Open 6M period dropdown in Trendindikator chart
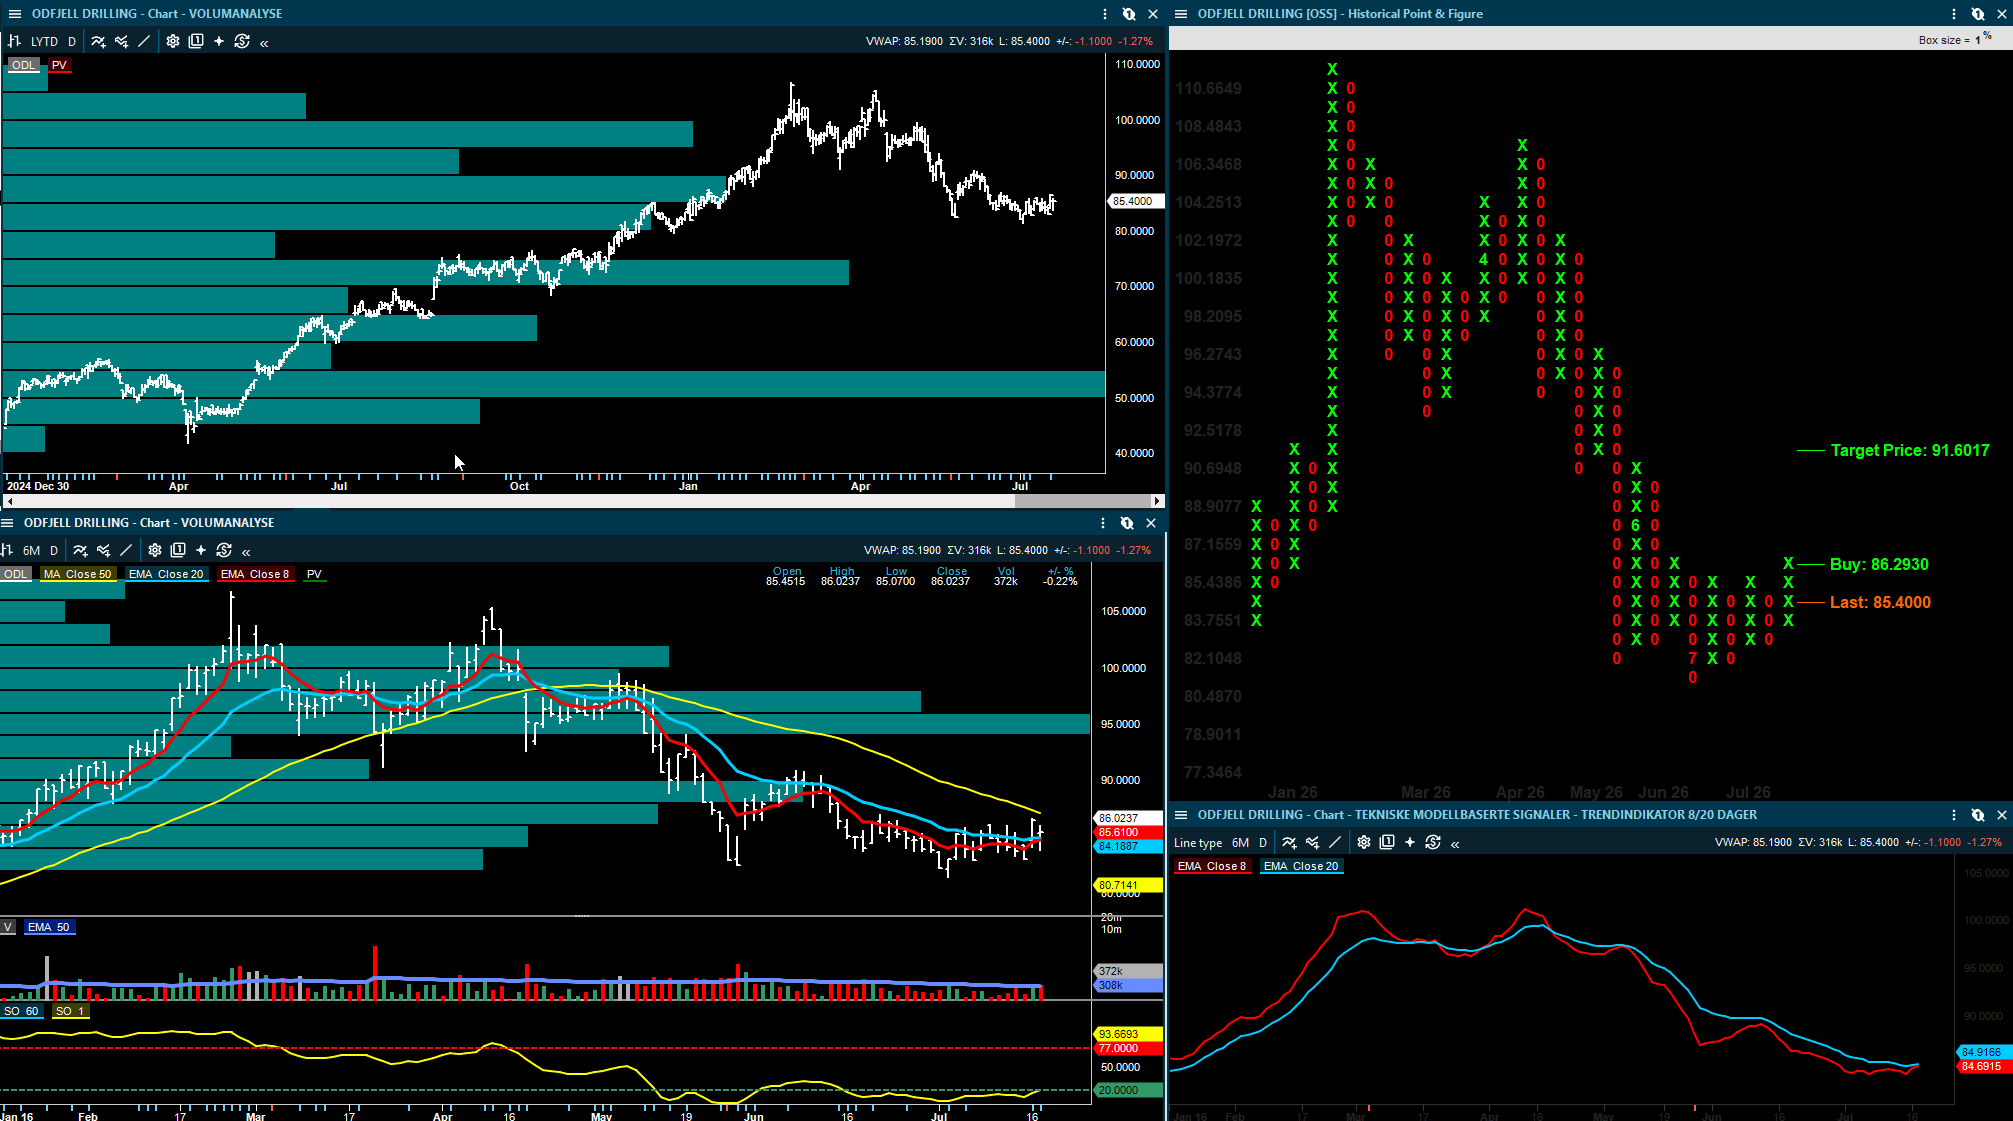This screenshot has height=1121, width=2013. [x=1241, y=842]
